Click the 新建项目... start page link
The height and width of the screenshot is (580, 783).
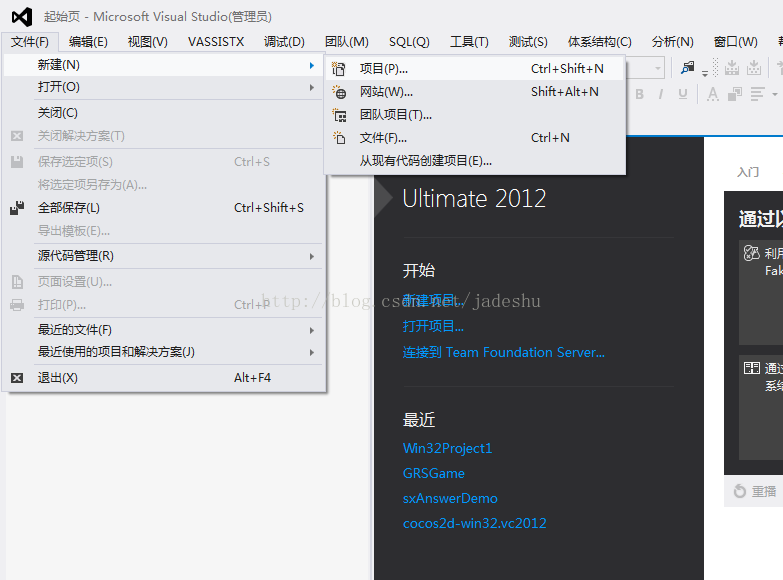click(433, 300)
